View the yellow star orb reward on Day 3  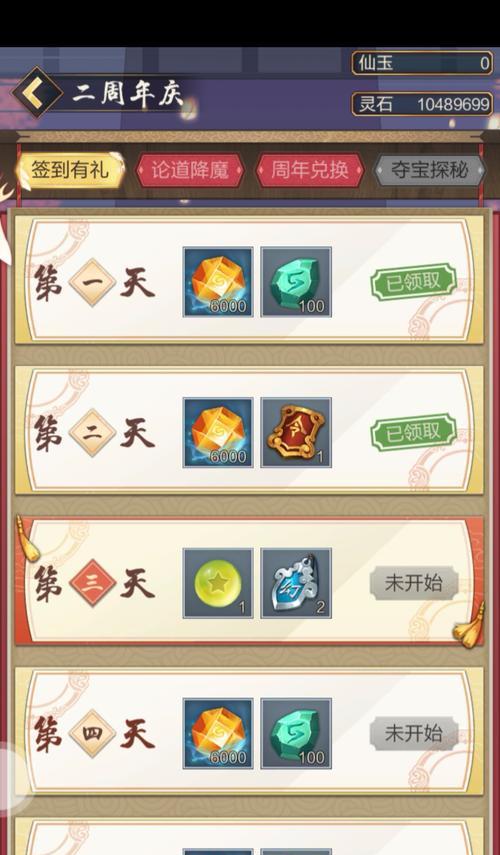click(218, 583)
